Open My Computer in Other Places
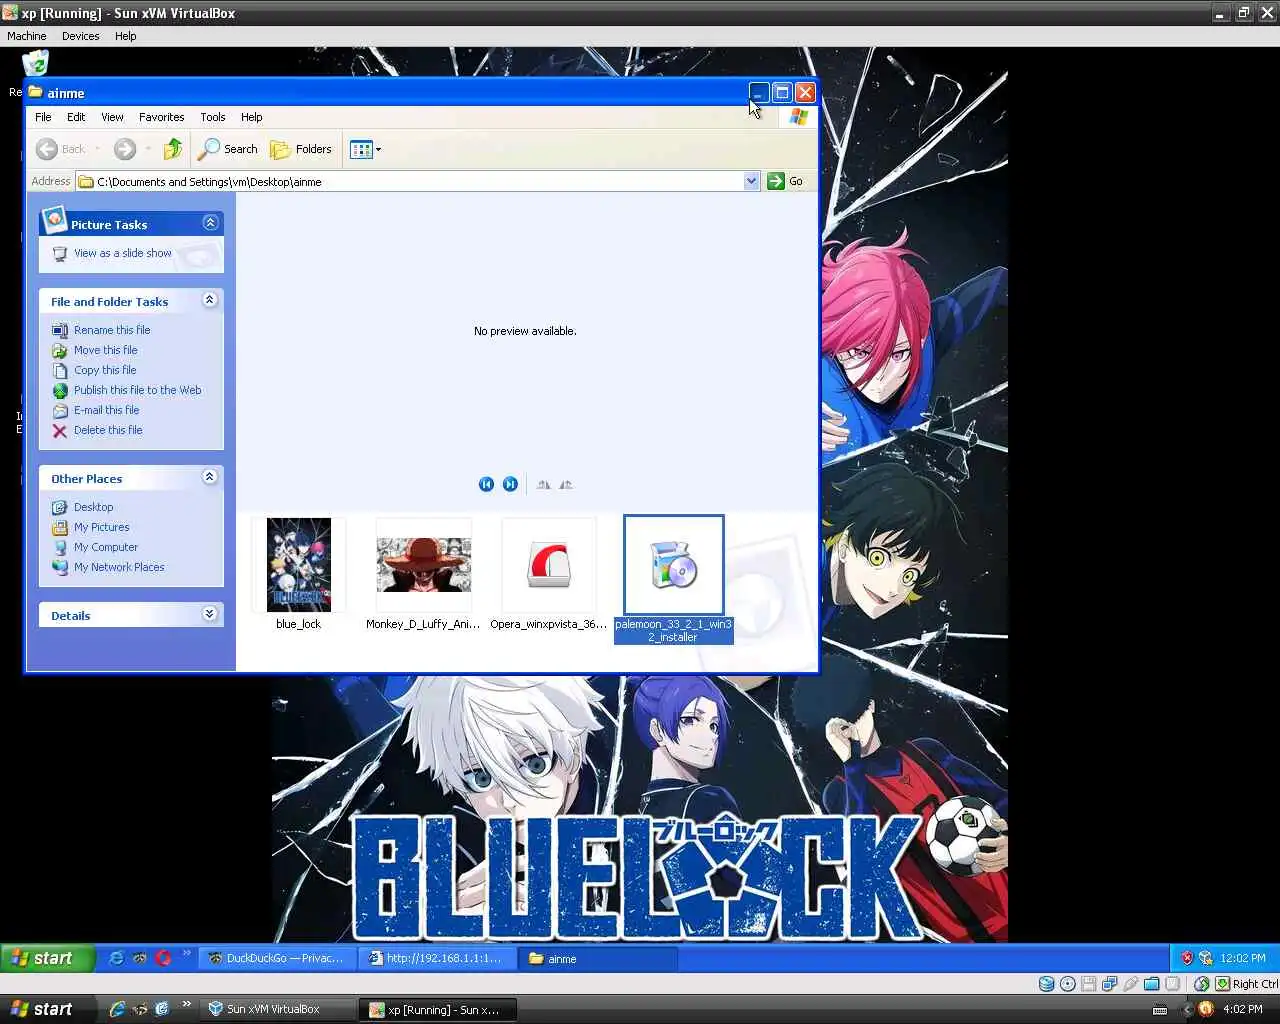Viewport: 1280px width, 1024px height. (105, 547)
